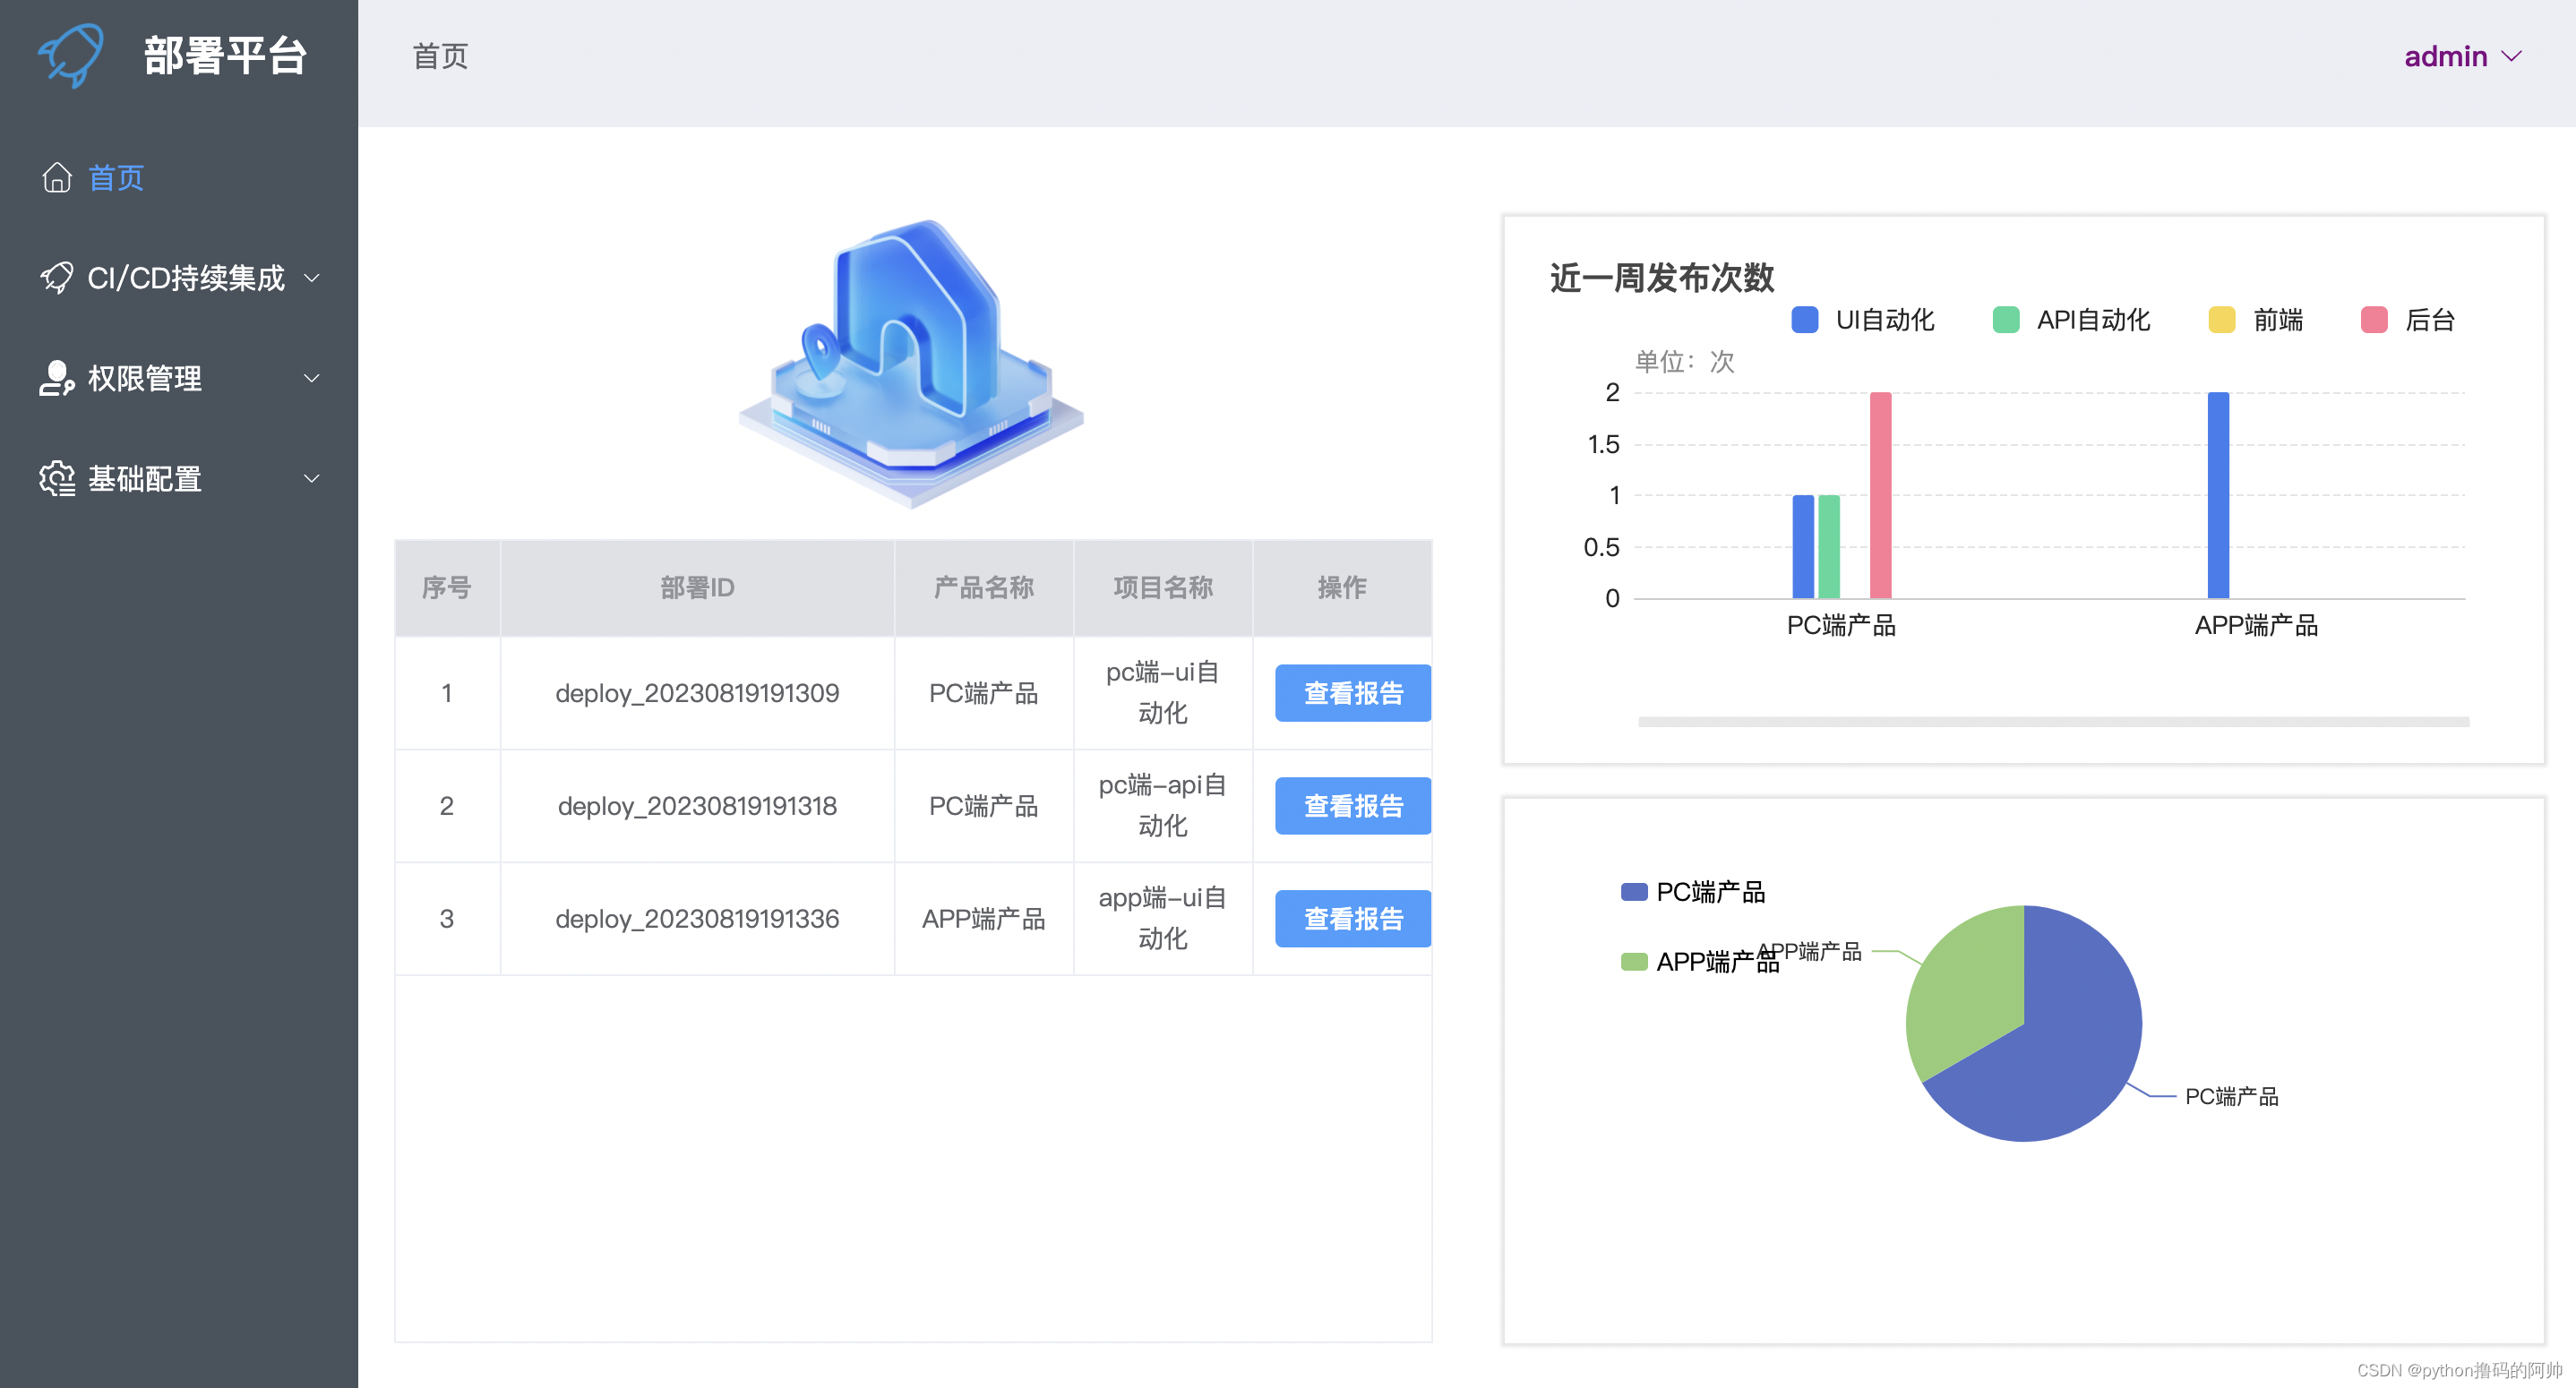This screenshot has height=1388, width=2576.
Task: Click the 3D house illustration
Action: click(911, 362)
